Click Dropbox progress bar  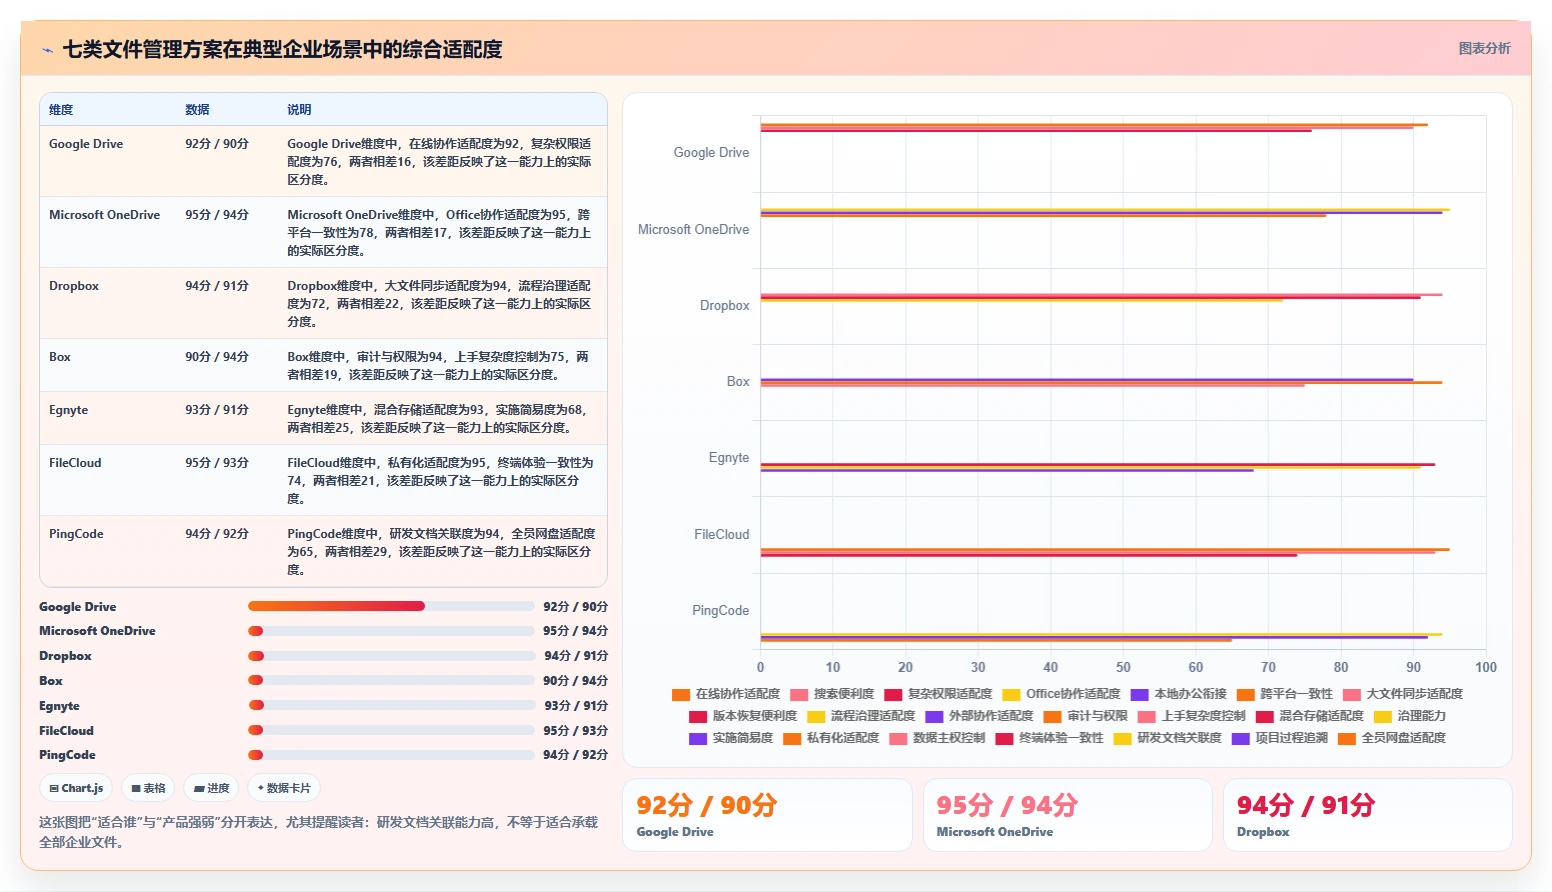click(x=391, y=656)
